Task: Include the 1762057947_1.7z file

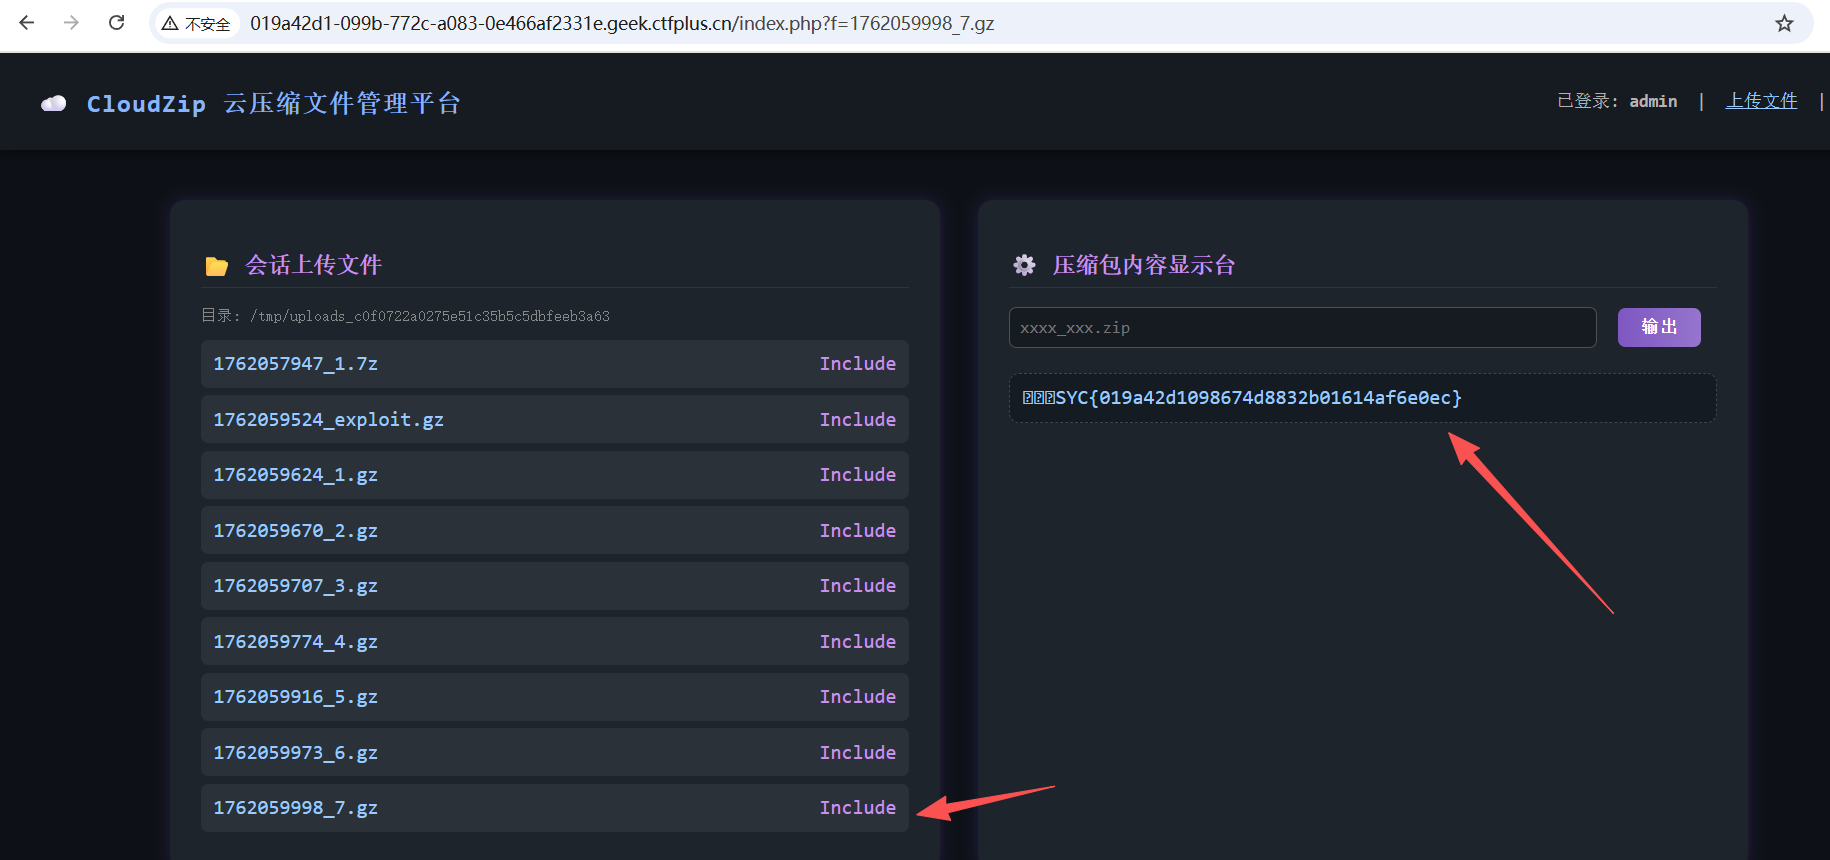Action: (857, 364)
